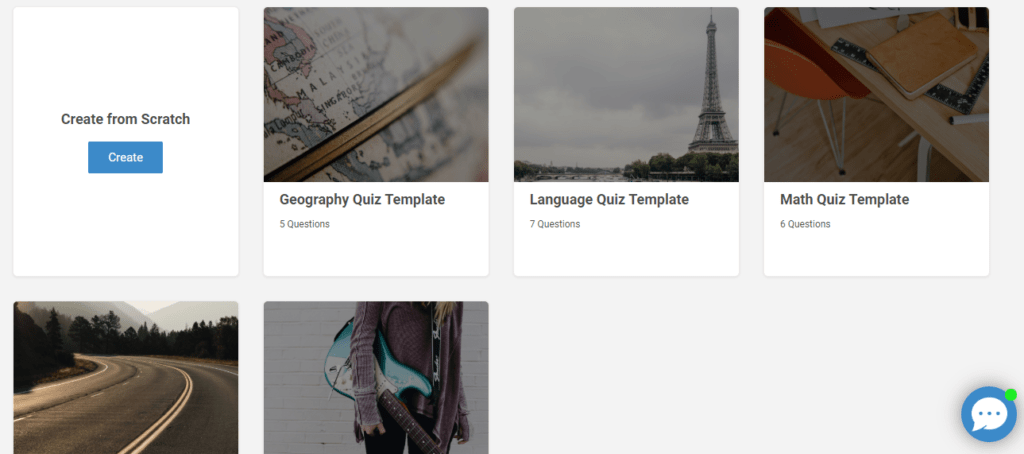Click the green online status dot
The image size is (1024, 454).
(x=1011, y=395)
